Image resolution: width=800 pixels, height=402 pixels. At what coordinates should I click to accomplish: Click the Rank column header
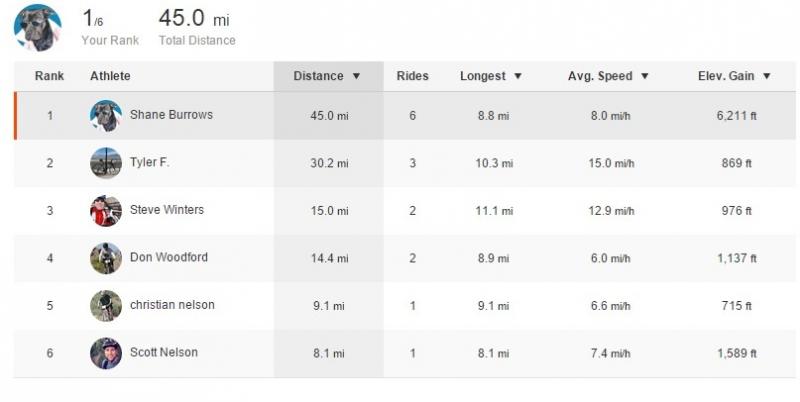coord(49,76)
